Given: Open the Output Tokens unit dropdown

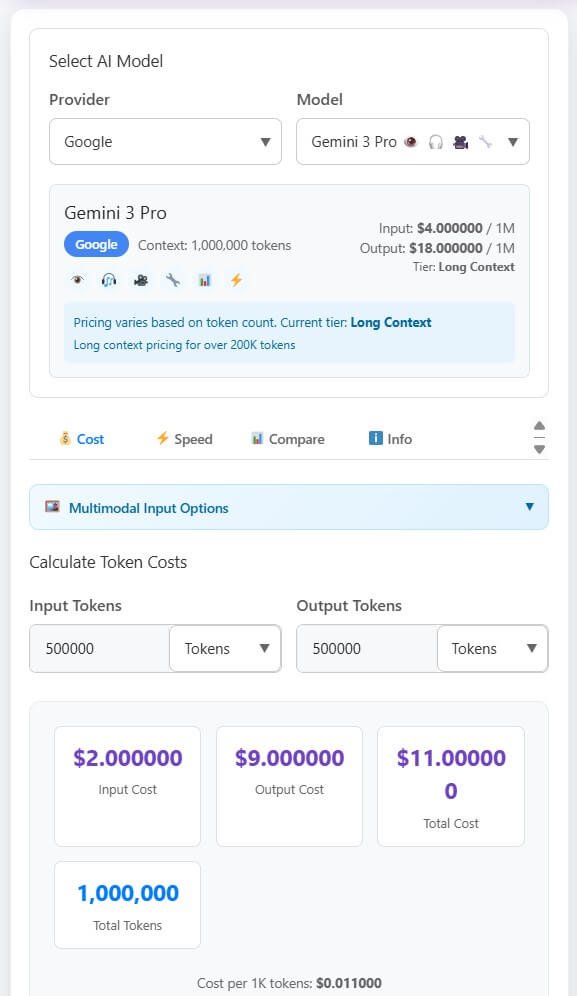Looking at the screenshot, I should [492, 648].
